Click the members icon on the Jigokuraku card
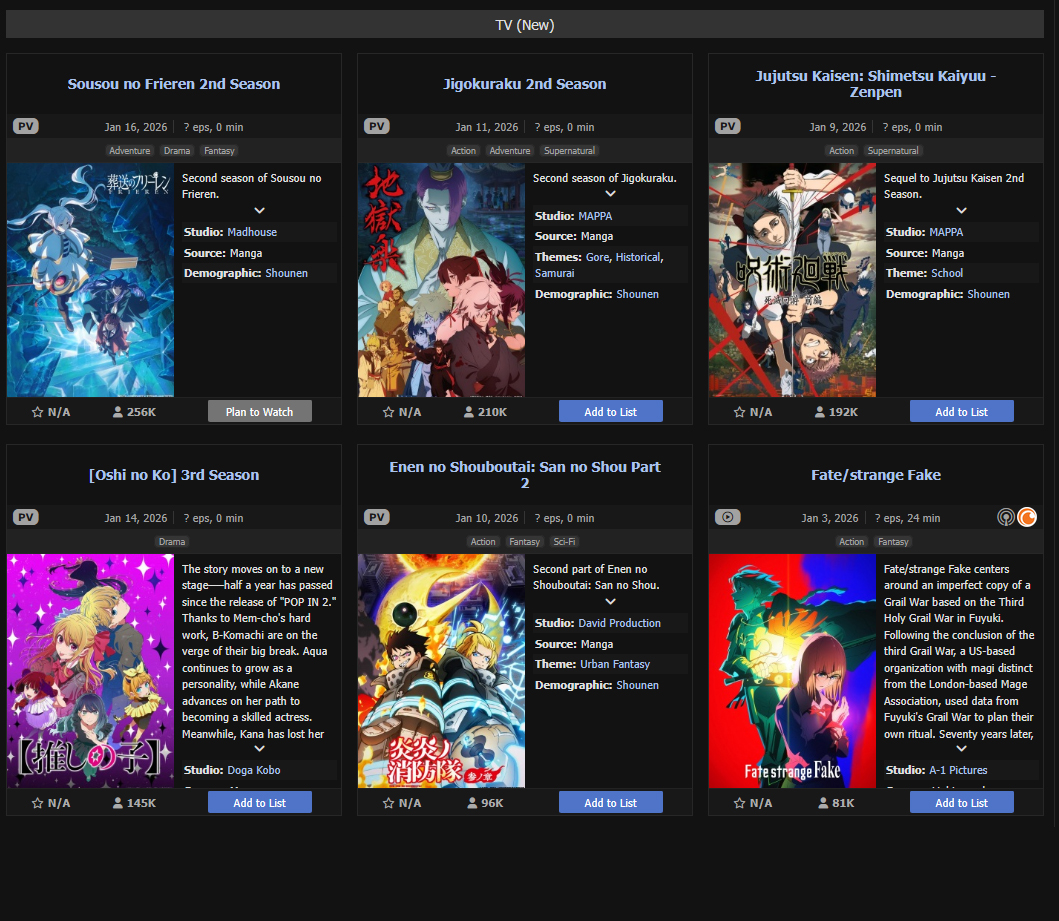This screenshot has width=1059, height=921. (469, 412)
